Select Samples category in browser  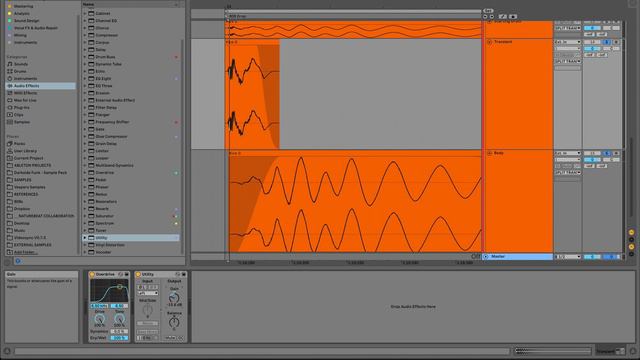click(22, 122)
